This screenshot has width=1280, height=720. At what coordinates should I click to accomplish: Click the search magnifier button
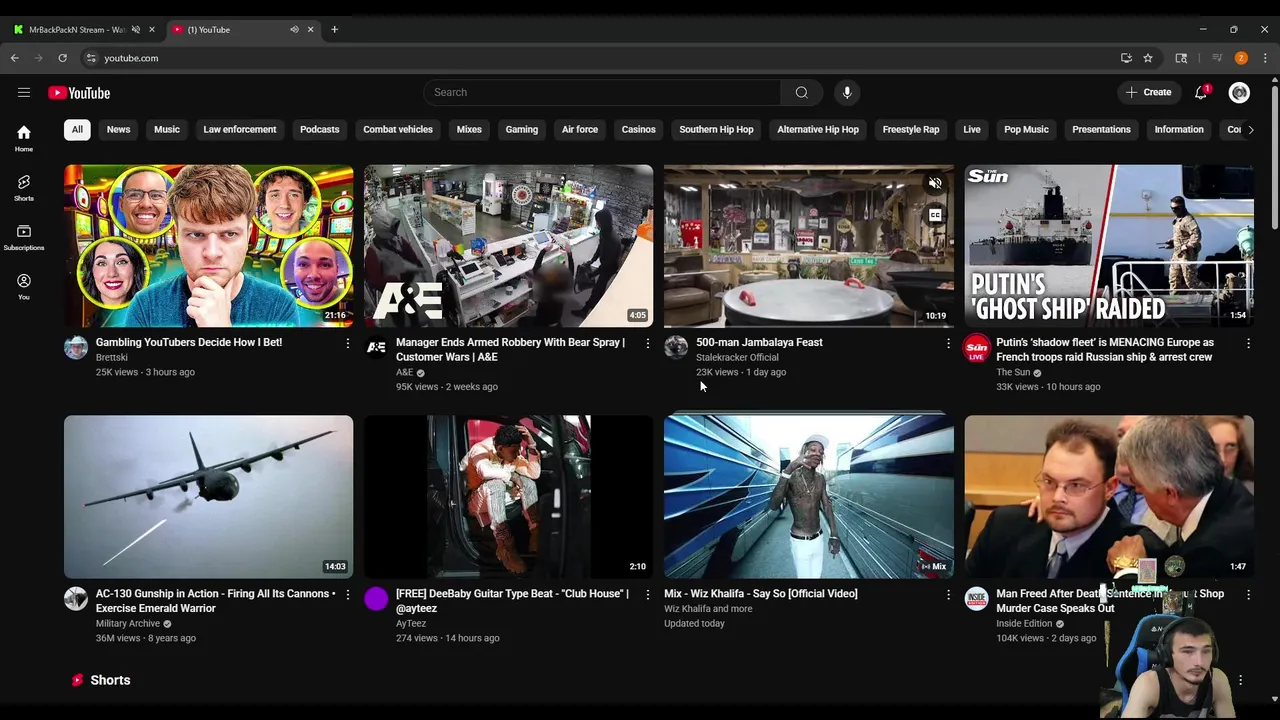[x=801, y=92]
